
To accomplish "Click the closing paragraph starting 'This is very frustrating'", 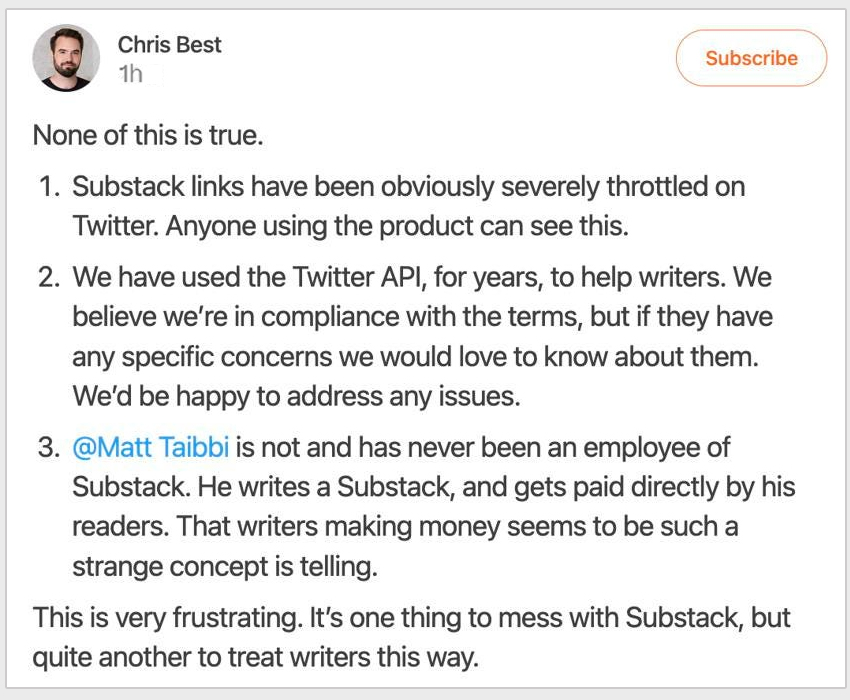I will [400, 638].
